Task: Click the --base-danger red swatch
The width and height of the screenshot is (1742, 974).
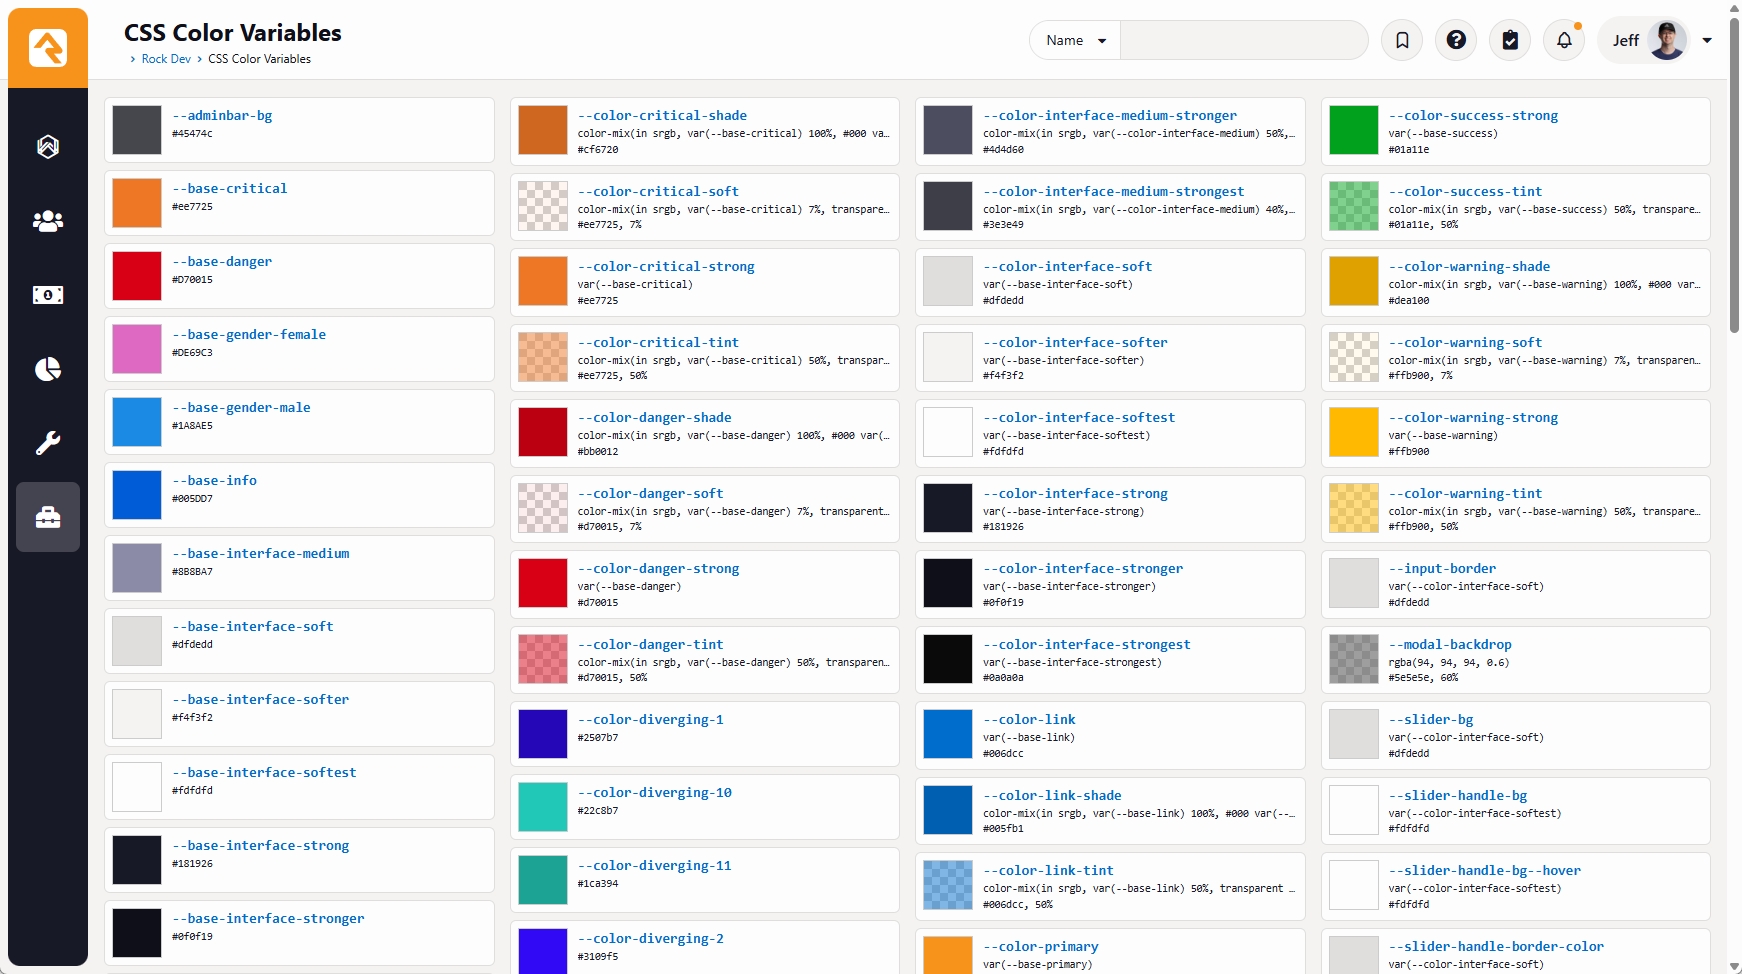Action: tap(137, 276)
